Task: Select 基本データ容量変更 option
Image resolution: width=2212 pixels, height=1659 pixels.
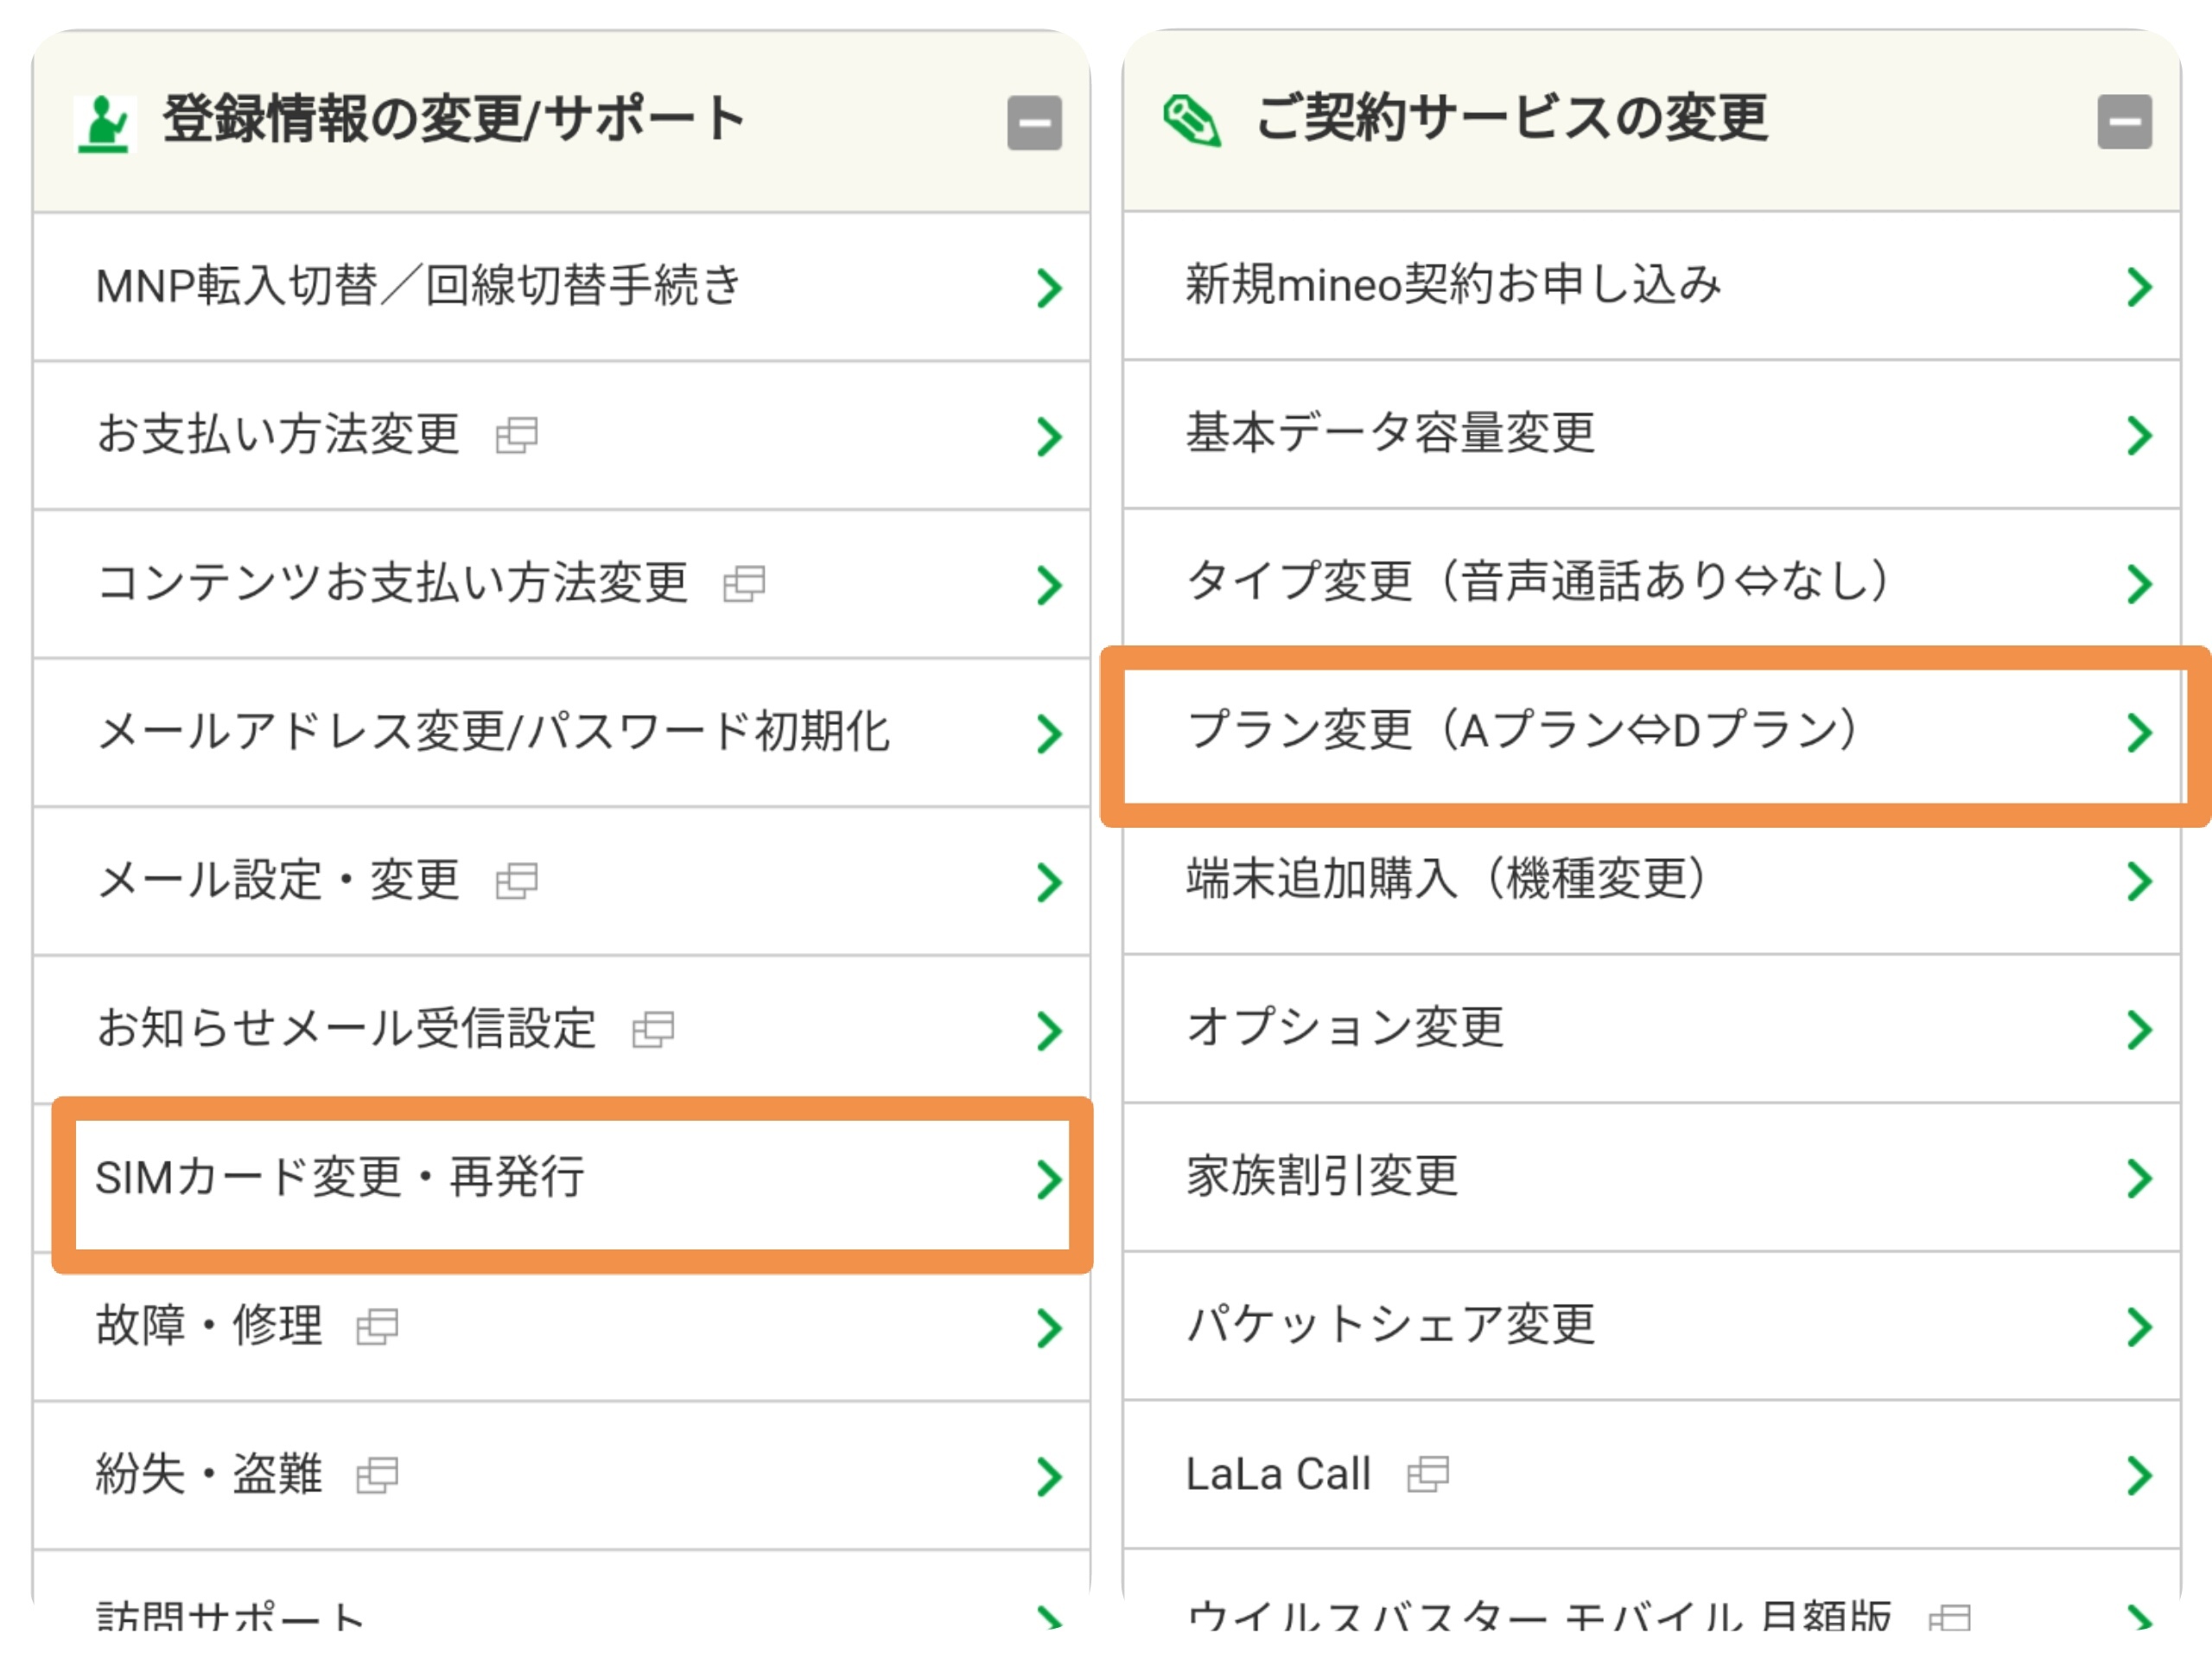Action: (x=1390, y=434)
